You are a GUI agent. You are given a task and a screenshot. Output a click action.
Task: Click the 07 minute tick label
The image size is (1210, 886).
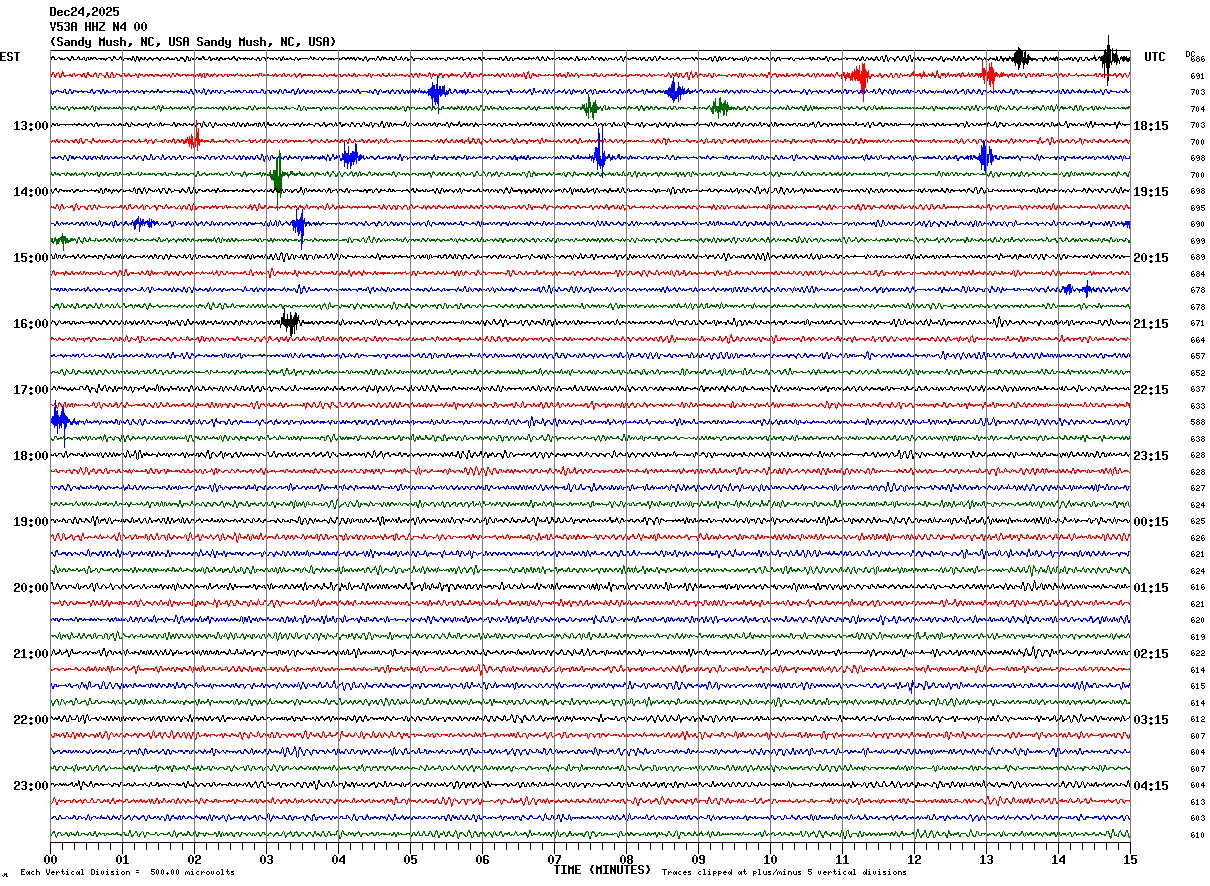pos(555,859)
